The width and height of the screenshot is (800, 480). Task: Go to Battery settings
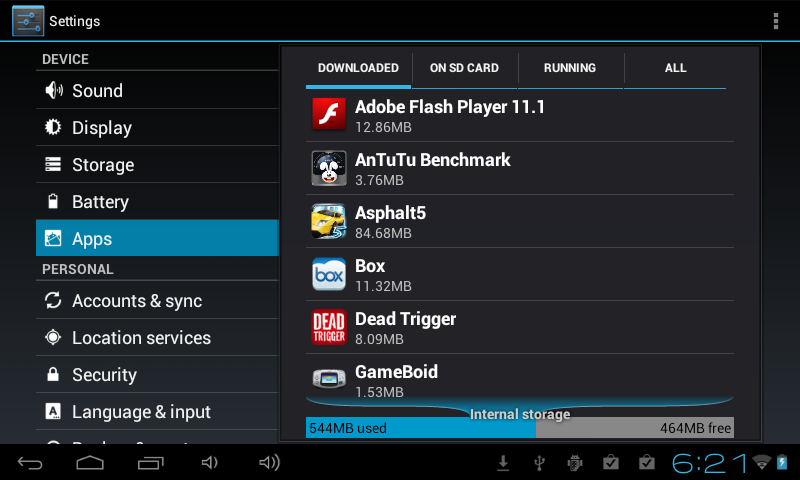point(100,202)
